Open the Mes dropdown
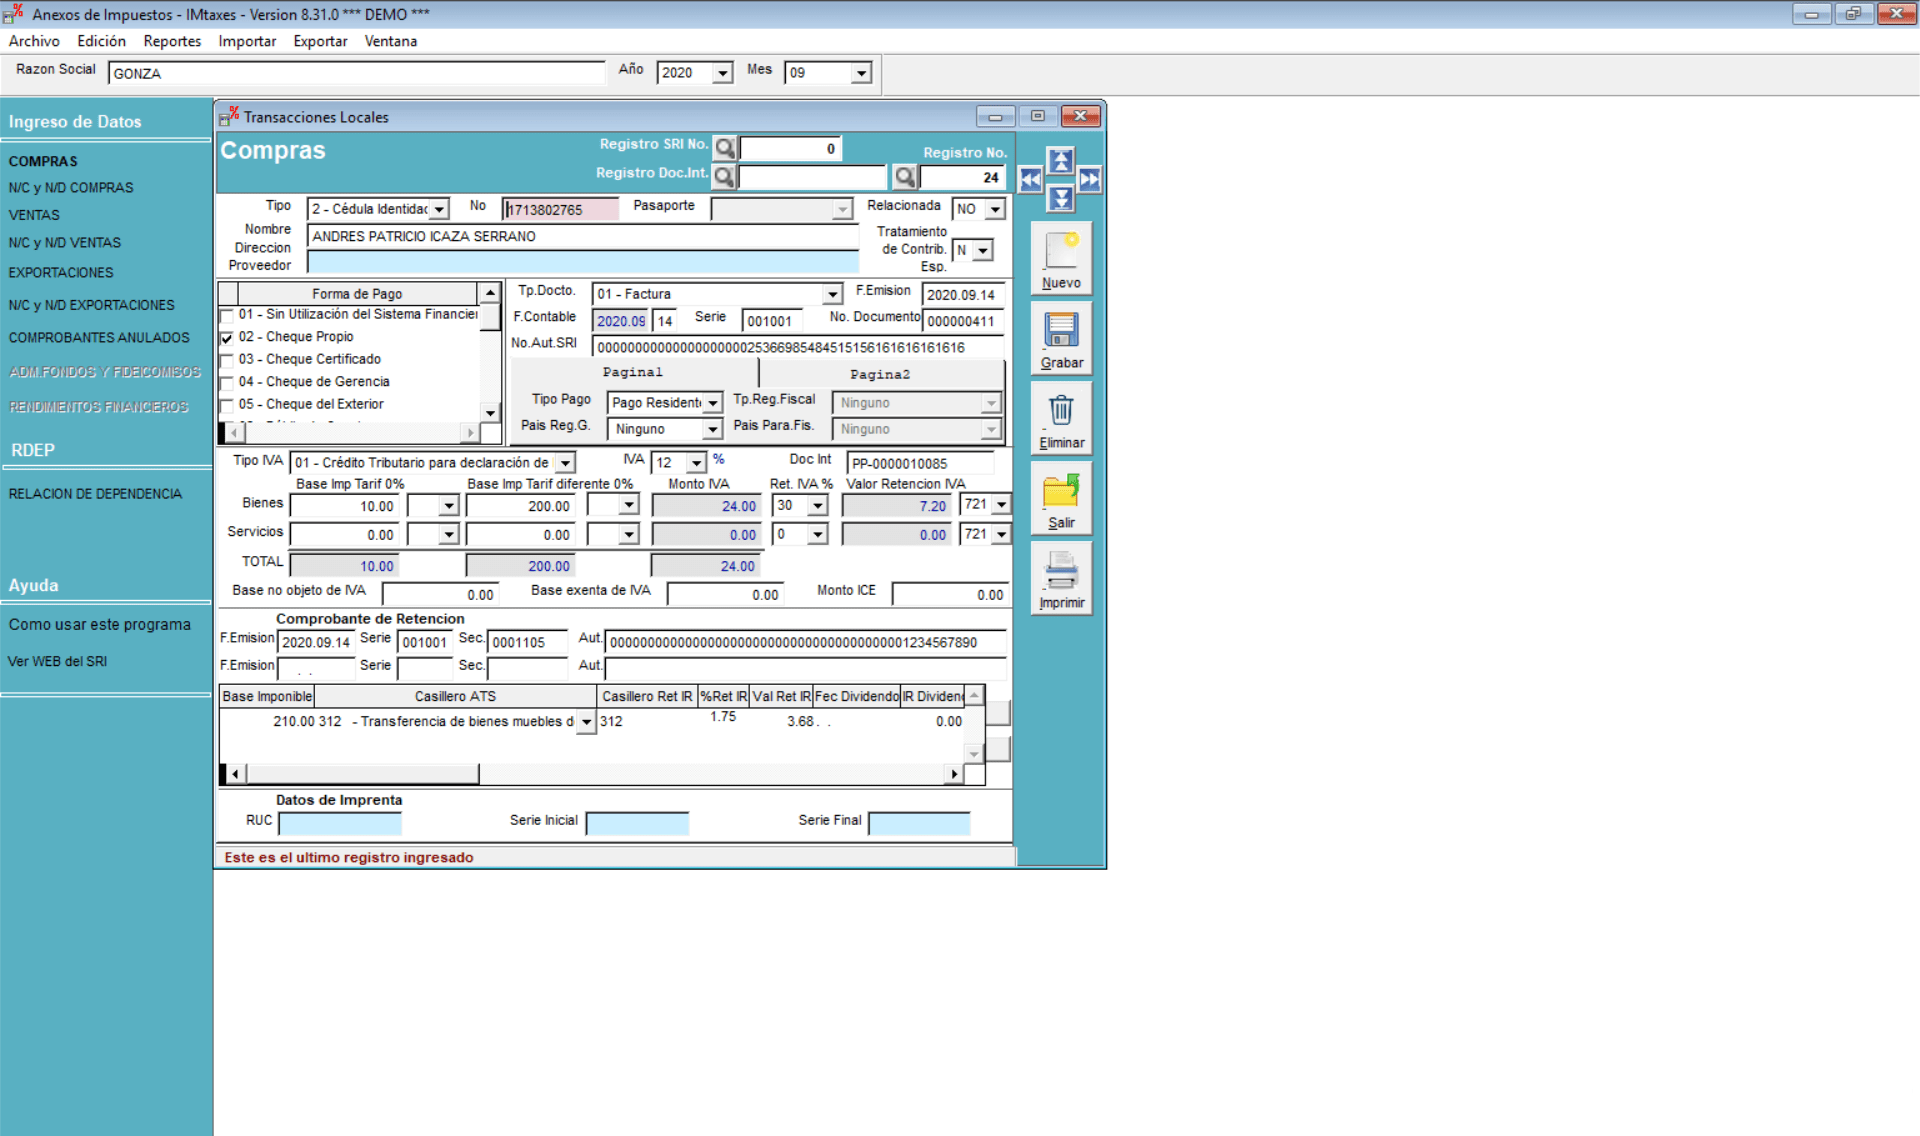Screen dimensions: 1920x1136 (860, 72)
